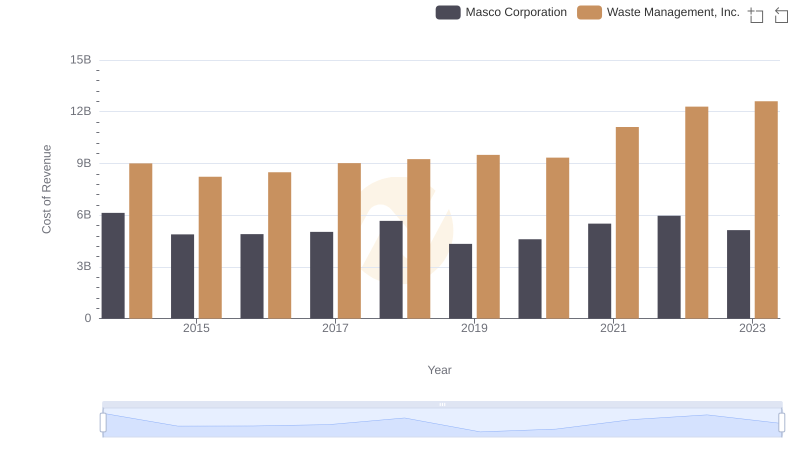
Task: Click the Waste Management bar for 2016
Action: [x=280, y=245]
